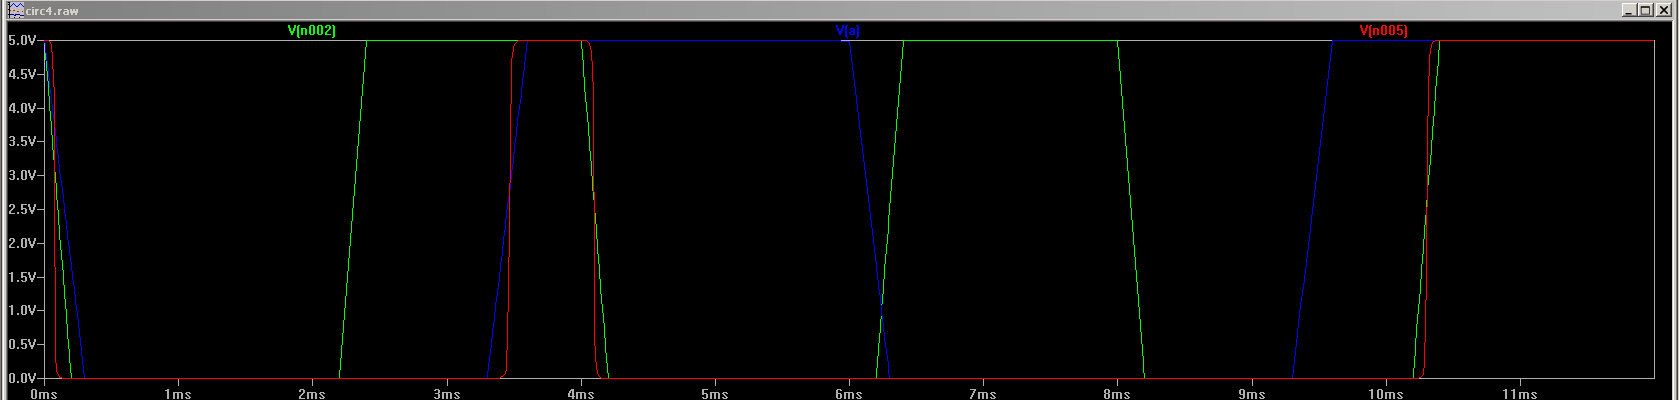Close the circ4.raw waveform window
The width and height of the screenshot is (1680, 400).
(x=1664, y=10)
